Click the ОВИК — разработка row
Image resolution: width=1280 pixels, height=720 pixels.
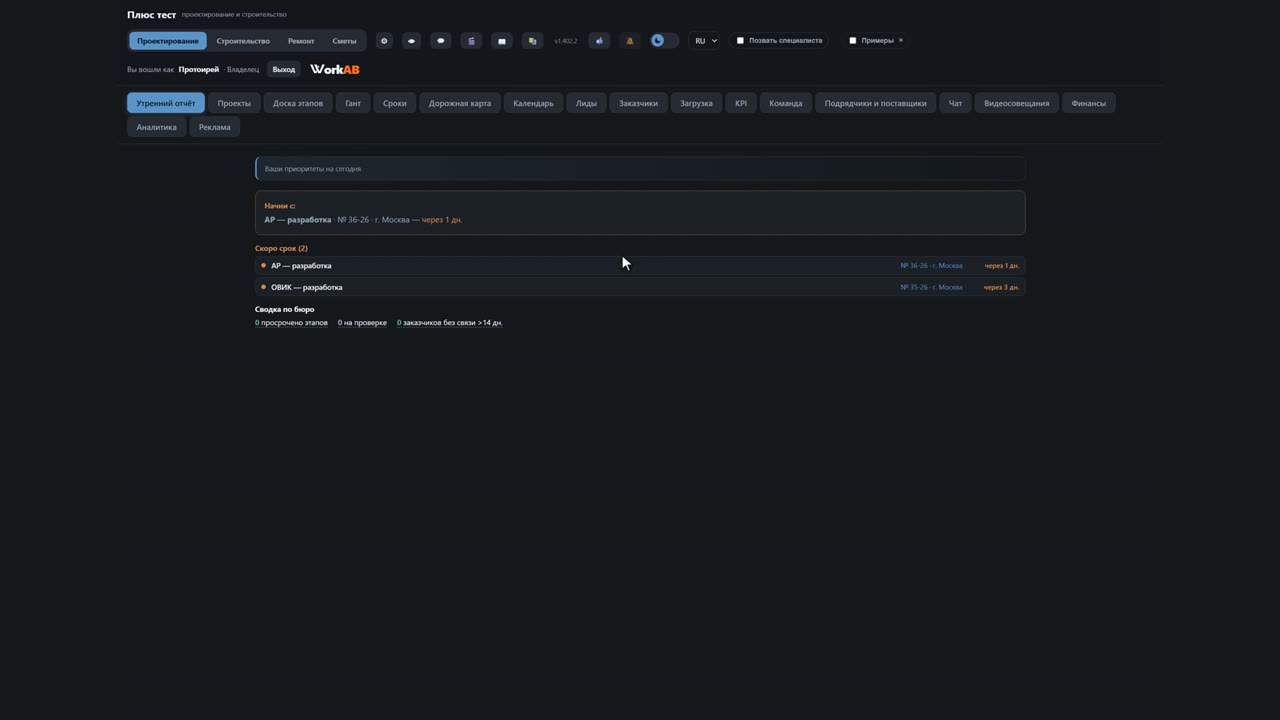click(x=640, y=287)
